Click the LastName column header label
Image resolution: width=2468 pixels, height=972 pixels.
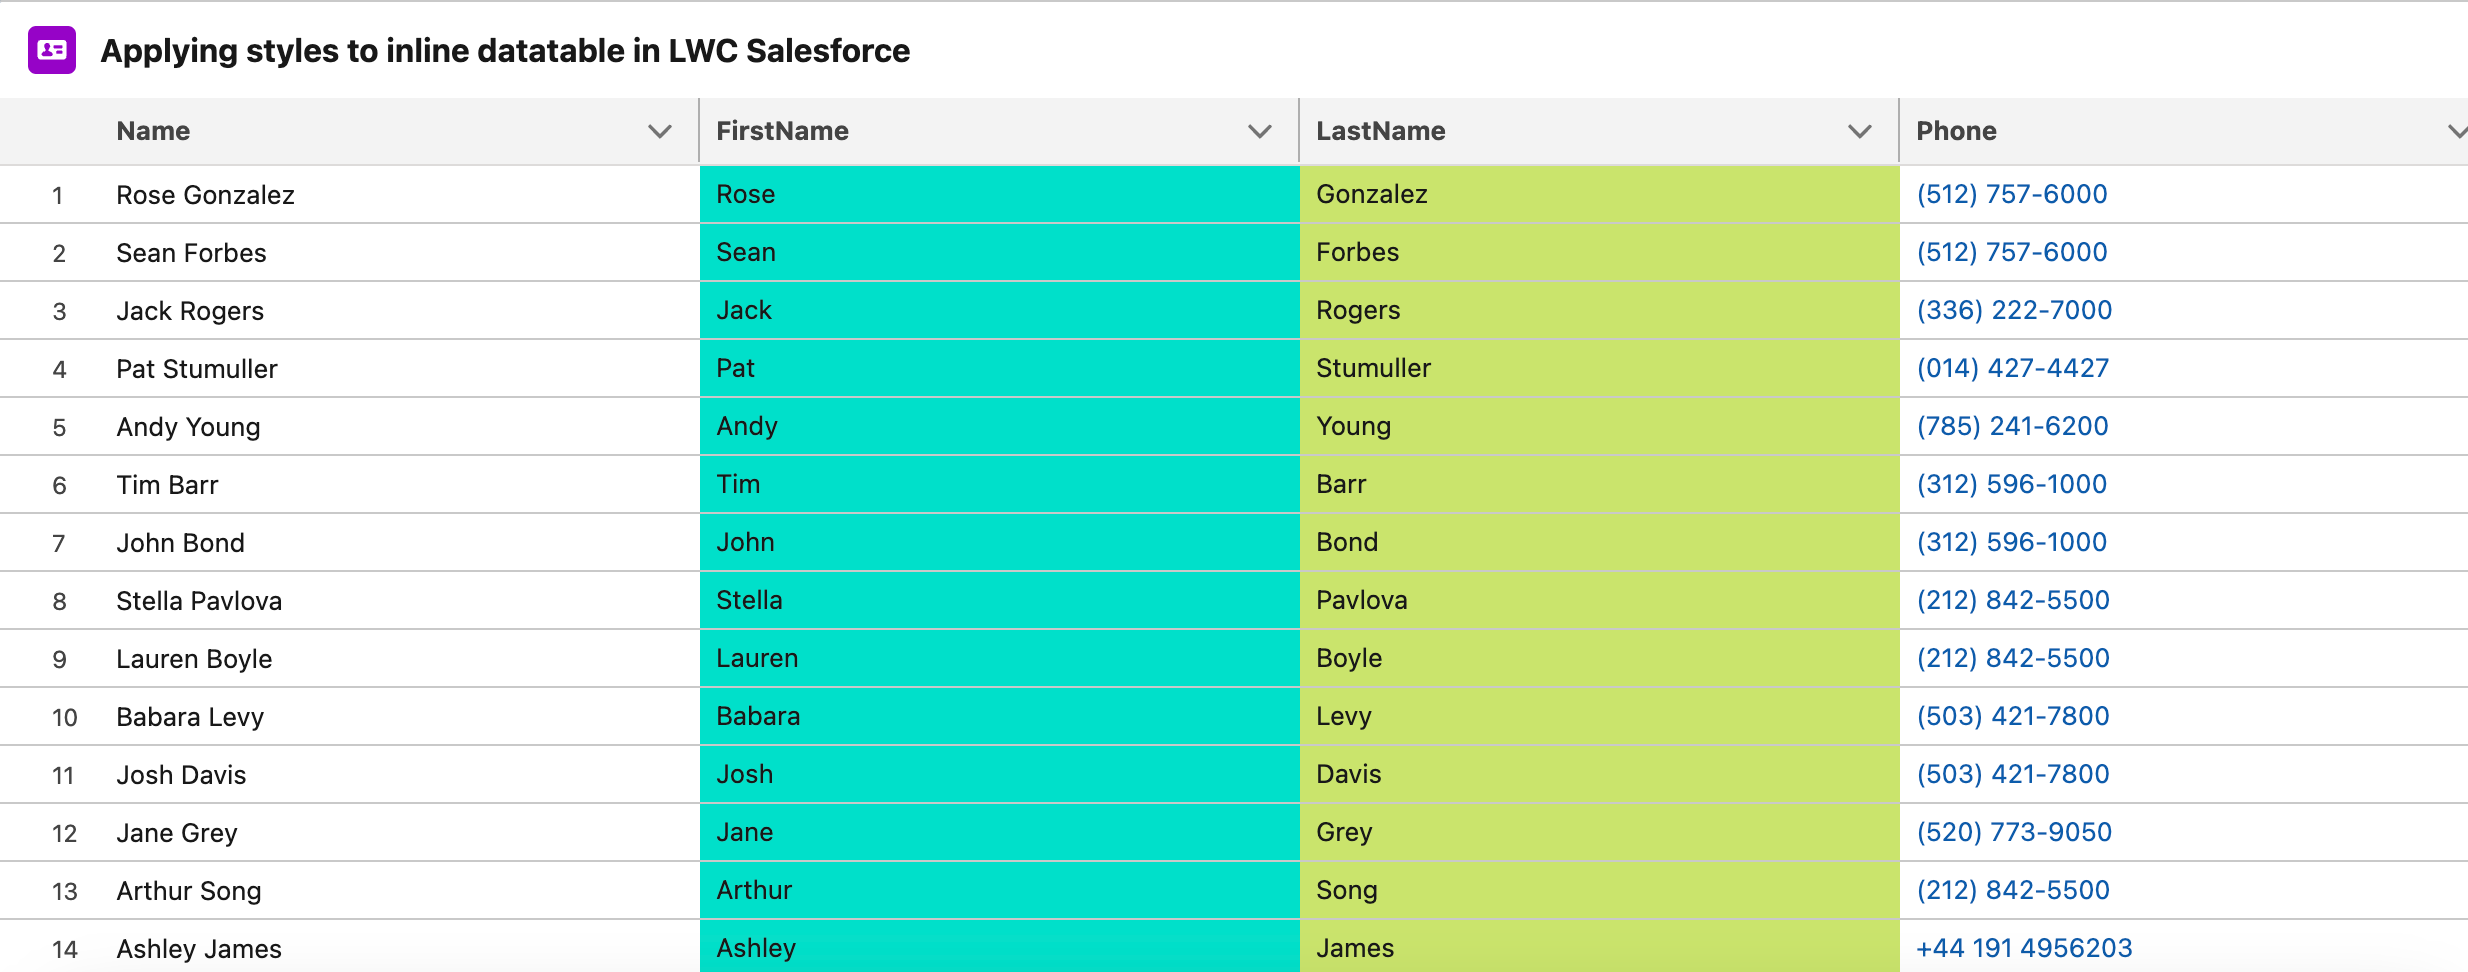1380,131
